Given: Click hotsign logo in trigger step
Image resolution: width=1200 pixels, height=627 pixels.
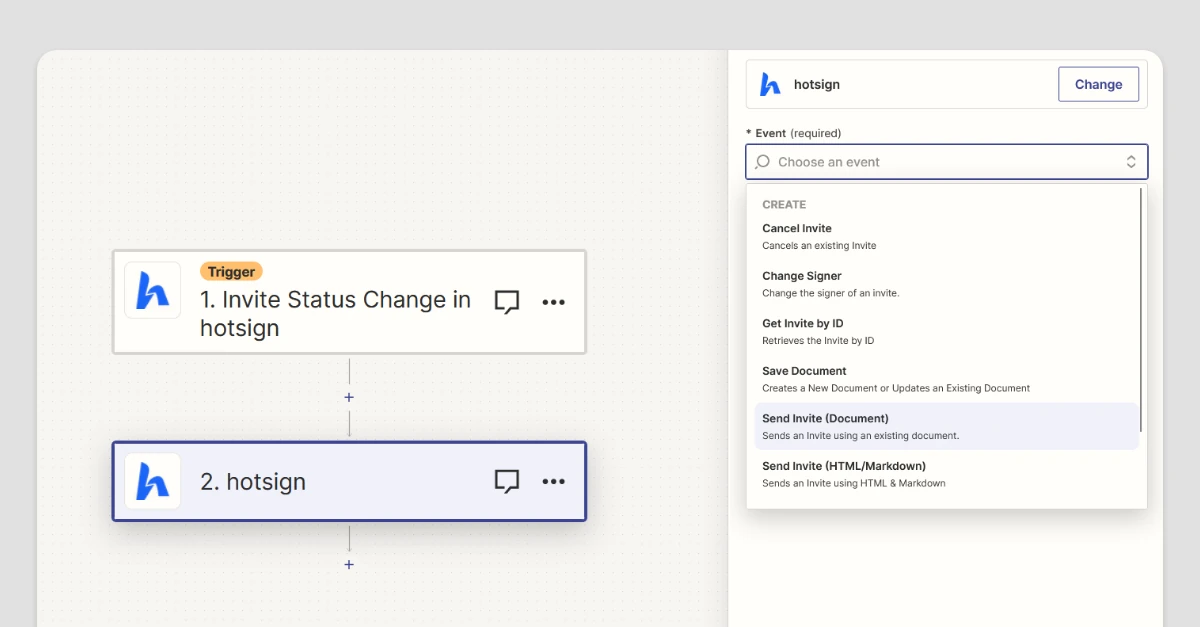Looking at the screenshot, I should [x=152, y=290].
